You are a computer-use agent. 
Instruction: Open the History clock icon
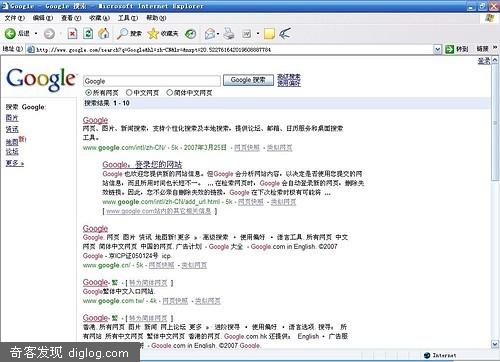[x=191, y=34]
